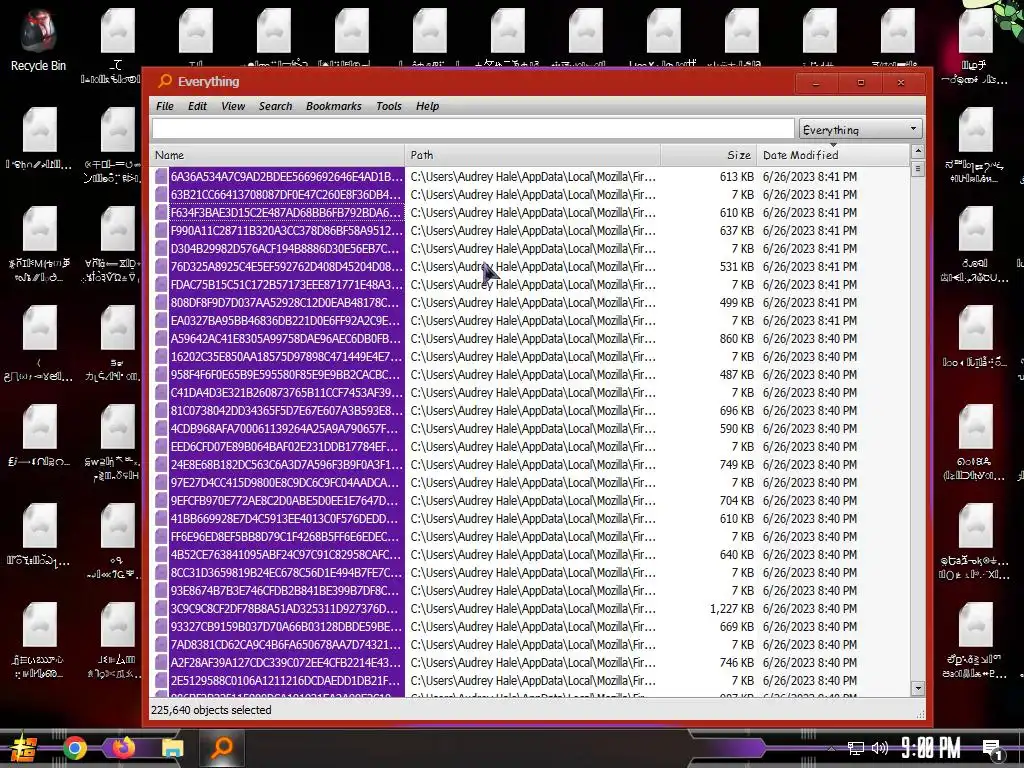Open the Bookmarks menu

[333, 106]
